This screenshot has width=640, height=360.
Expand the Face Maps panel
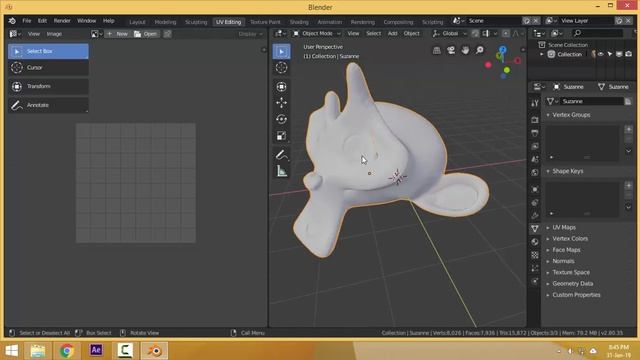pyautogui.click(x=548, y=250)
